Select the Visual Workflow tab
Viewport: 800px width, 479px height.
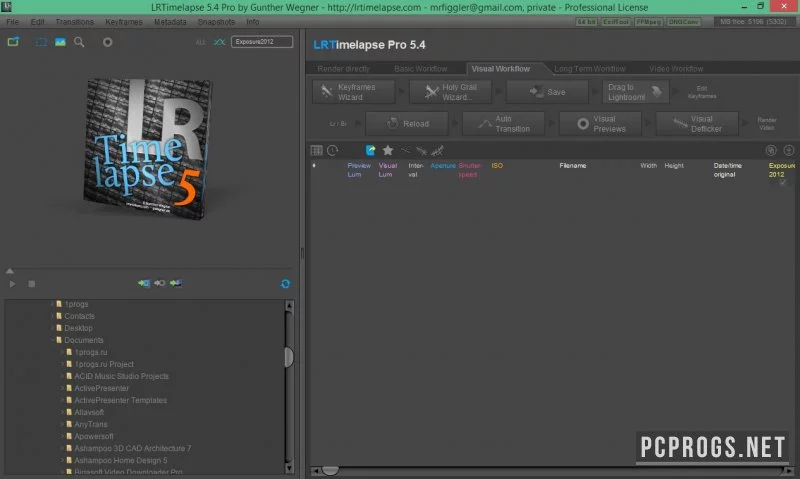click(501, 69)
